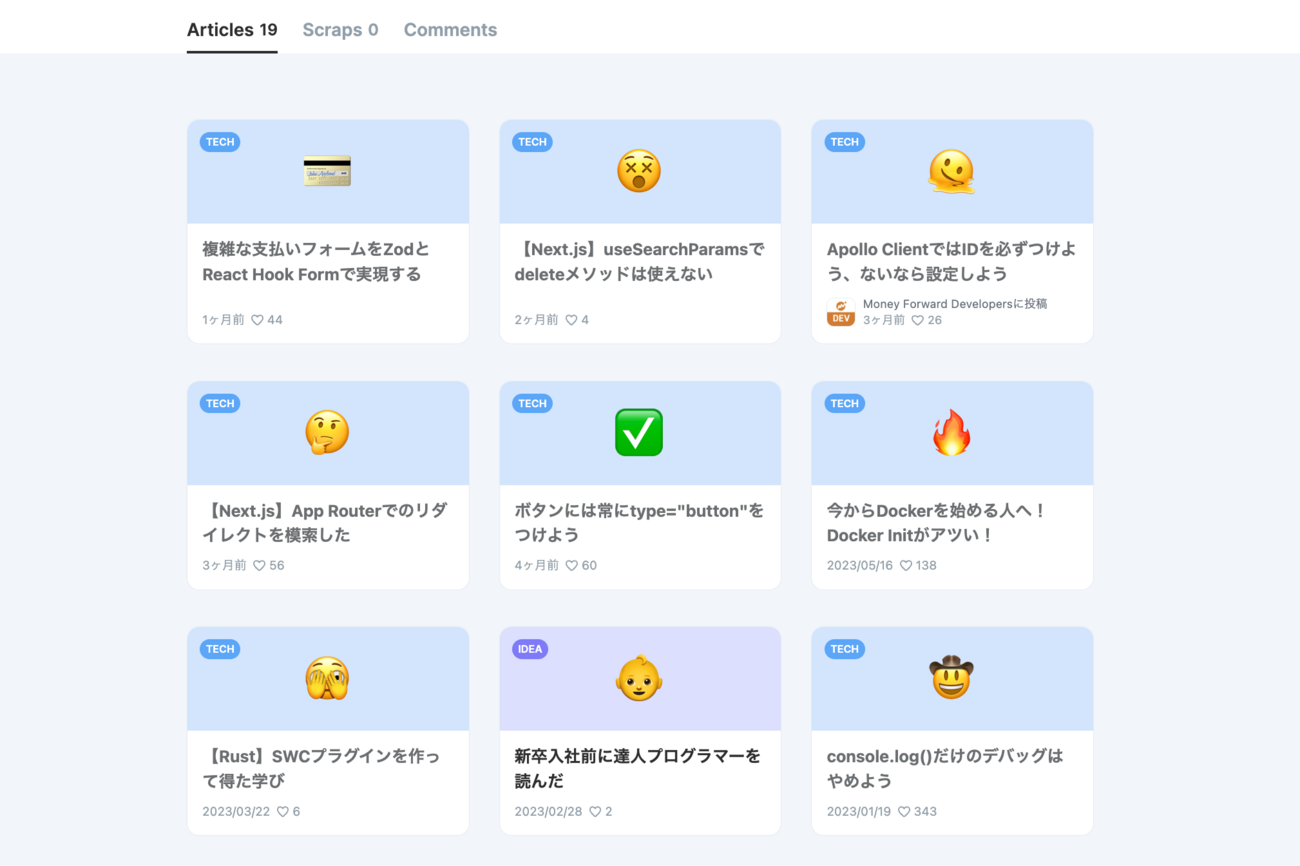This screenshot has width=1300, height=866.
Task: Toggle the like heart on the useSearchParams article
Action: click(572, 320)
